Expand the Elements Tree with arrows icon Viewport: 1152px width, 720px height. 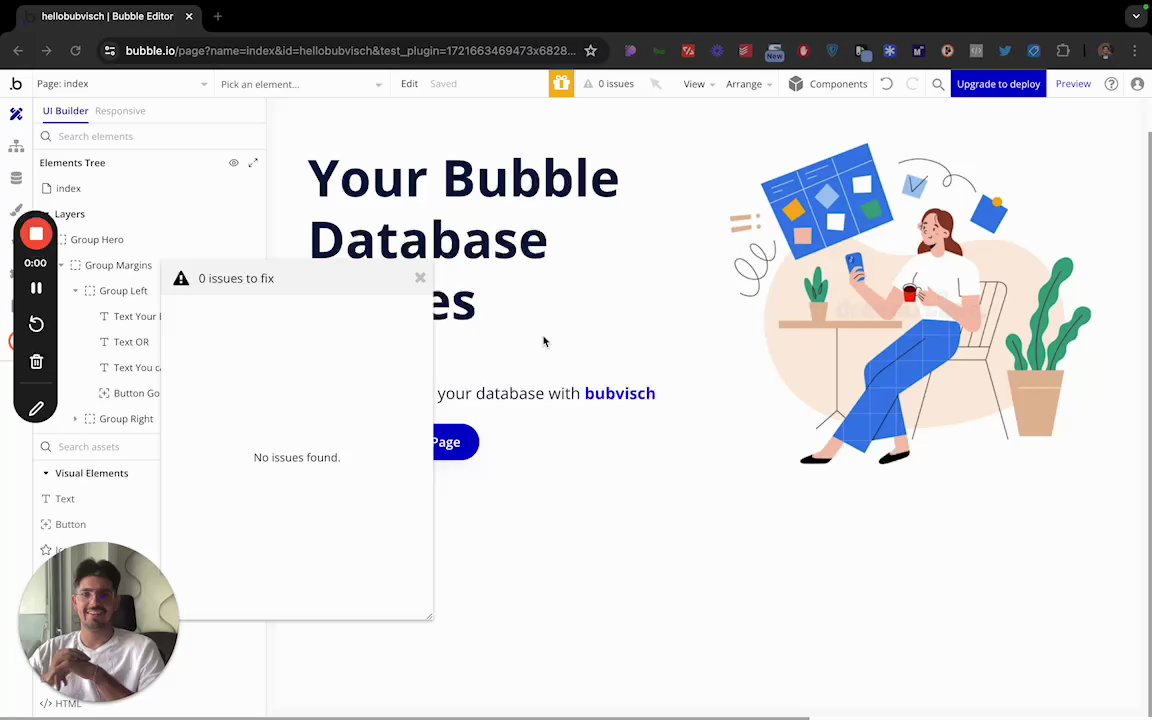pos(253,162)
